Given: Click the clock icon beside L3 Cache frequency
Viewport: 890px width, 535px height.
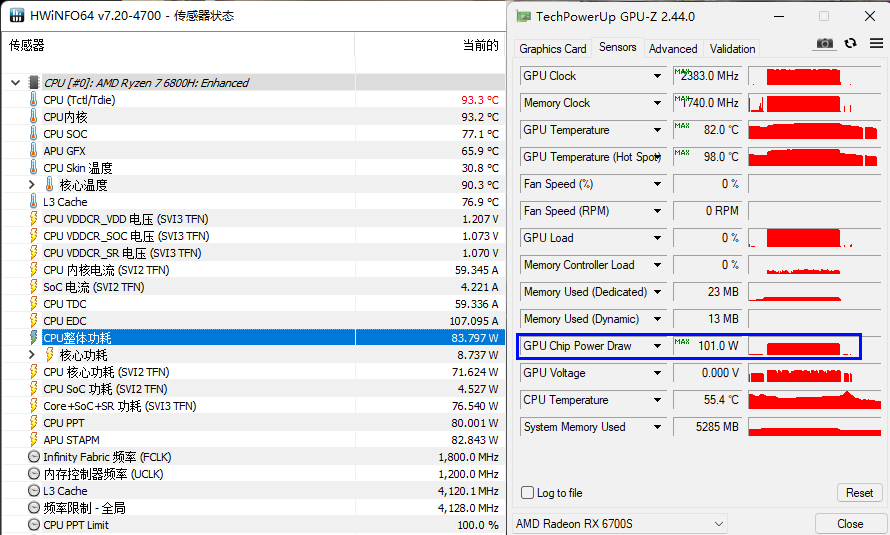Looking at the screenshot, I should (33, 491).
